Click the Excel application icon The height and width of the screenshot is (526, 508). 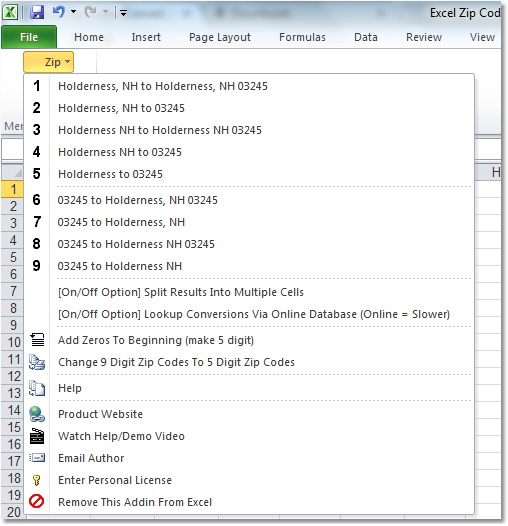click(x=10, y=13)
